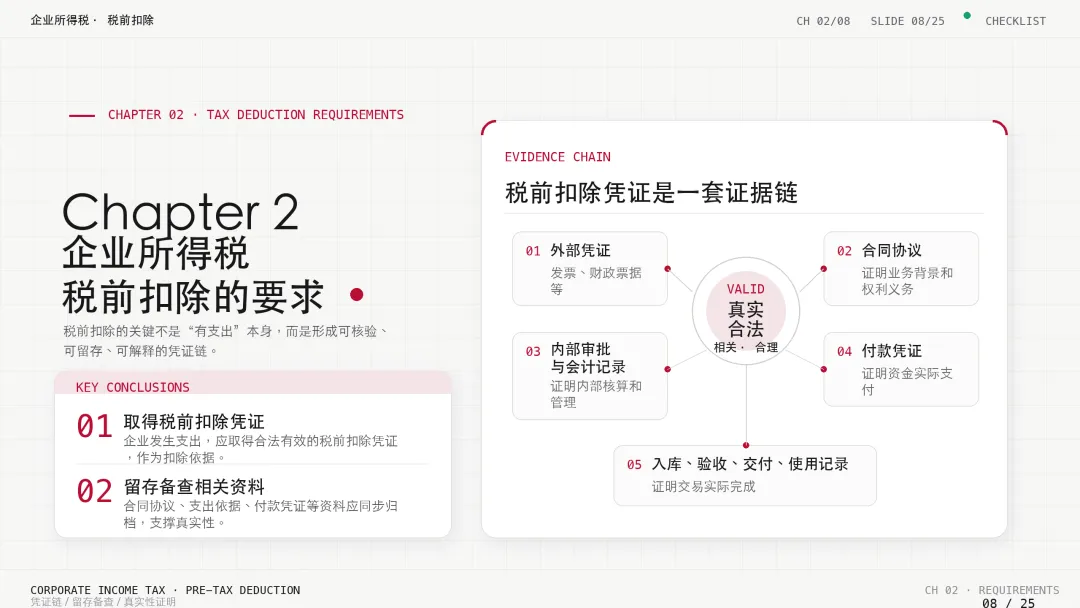This screenshot has width=1080, height=608.
Task: Select the 05 入库、验收、交付、使用记录 card
Action: coord(745,475)
